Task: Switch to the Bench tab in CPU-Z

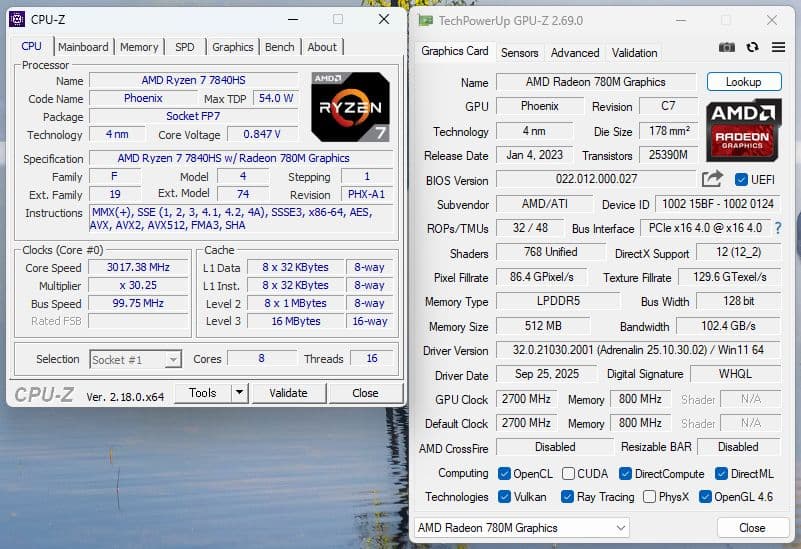Action: tap(279, 47)
